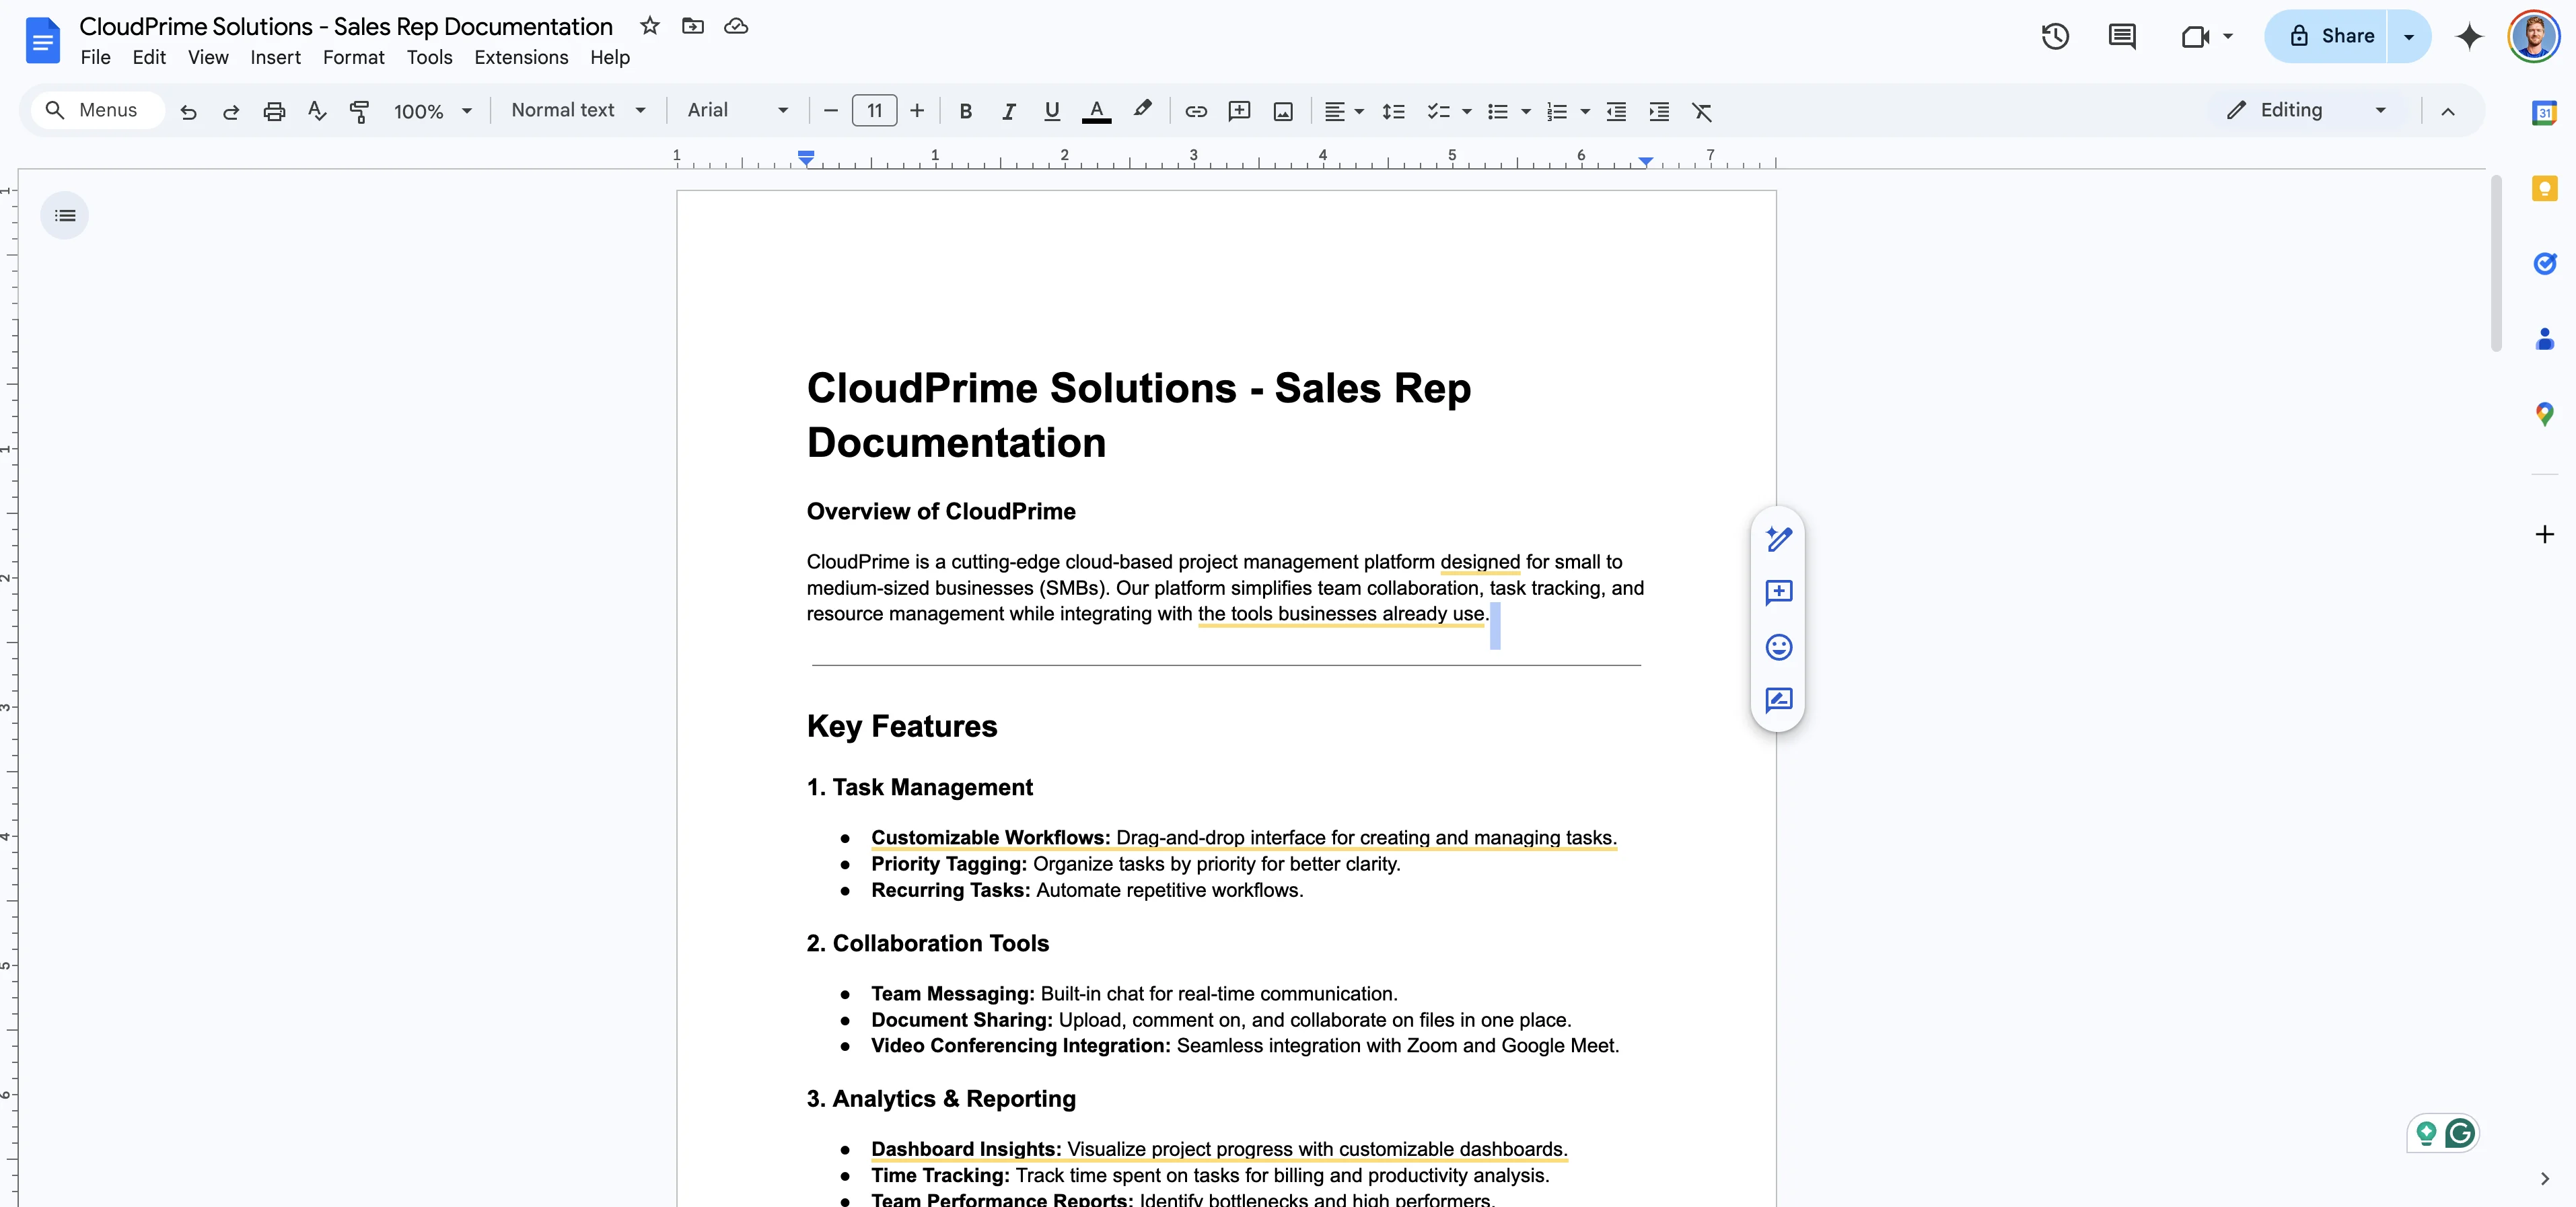Click the Paint format roller icon

click(360, 111)
